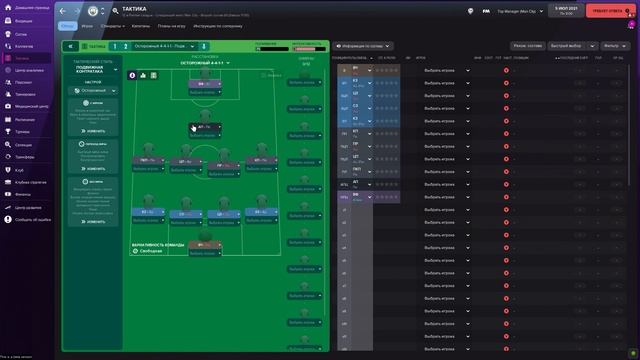The width and height of the screenshot is (640, 360).
Task: Open player select dropdown under pitch striker
Action: 205,92
